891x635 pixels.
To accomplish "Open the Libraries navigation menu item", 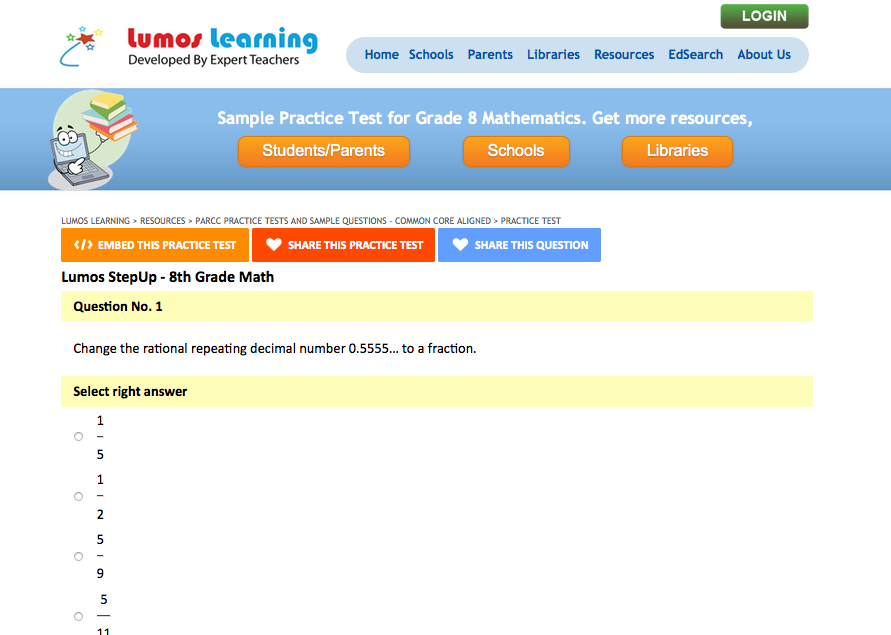I will tap(553, 55).
